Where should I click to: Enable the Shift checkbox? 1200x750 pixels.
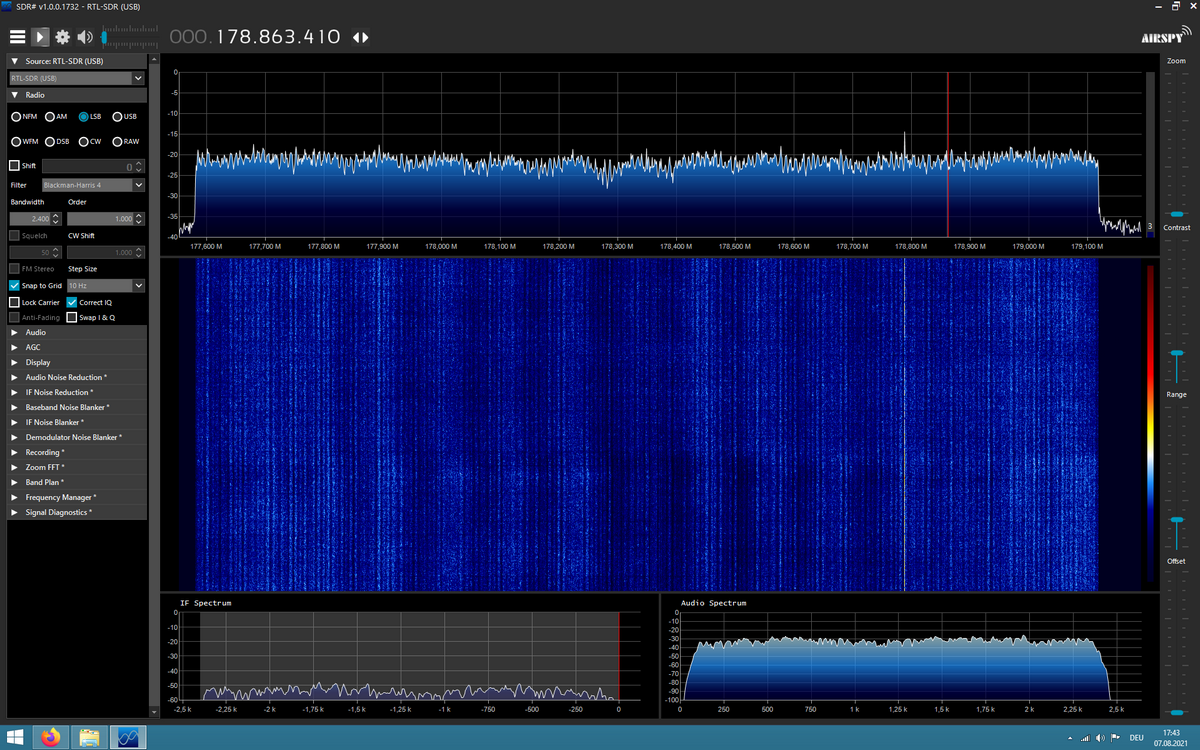[14, 165]
